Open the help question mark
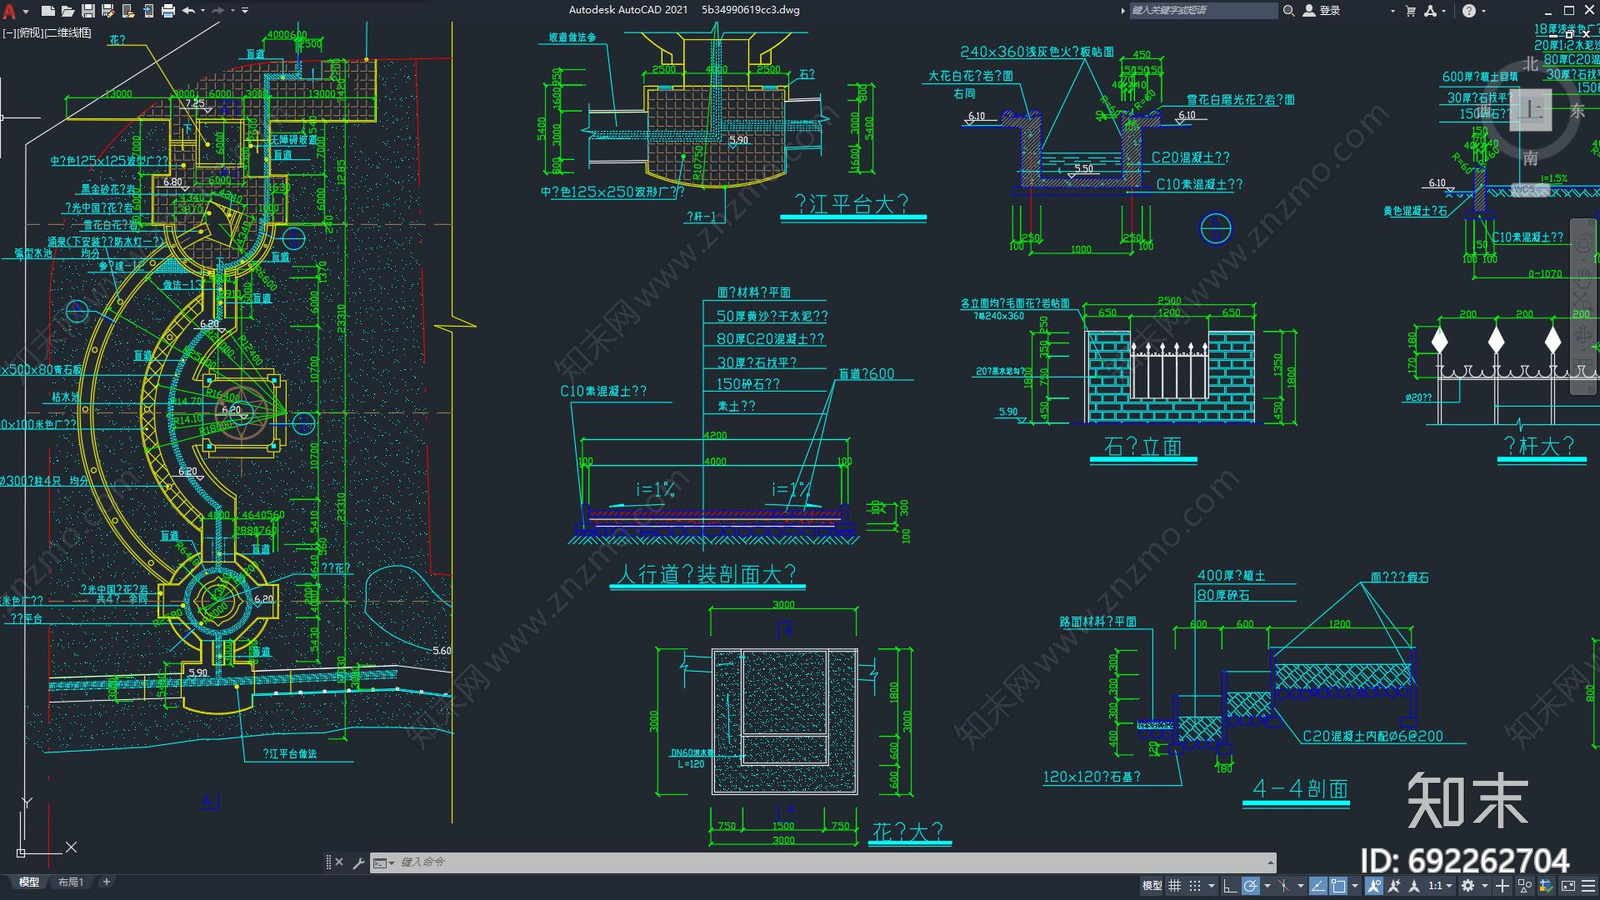 tap(1468, 11)
